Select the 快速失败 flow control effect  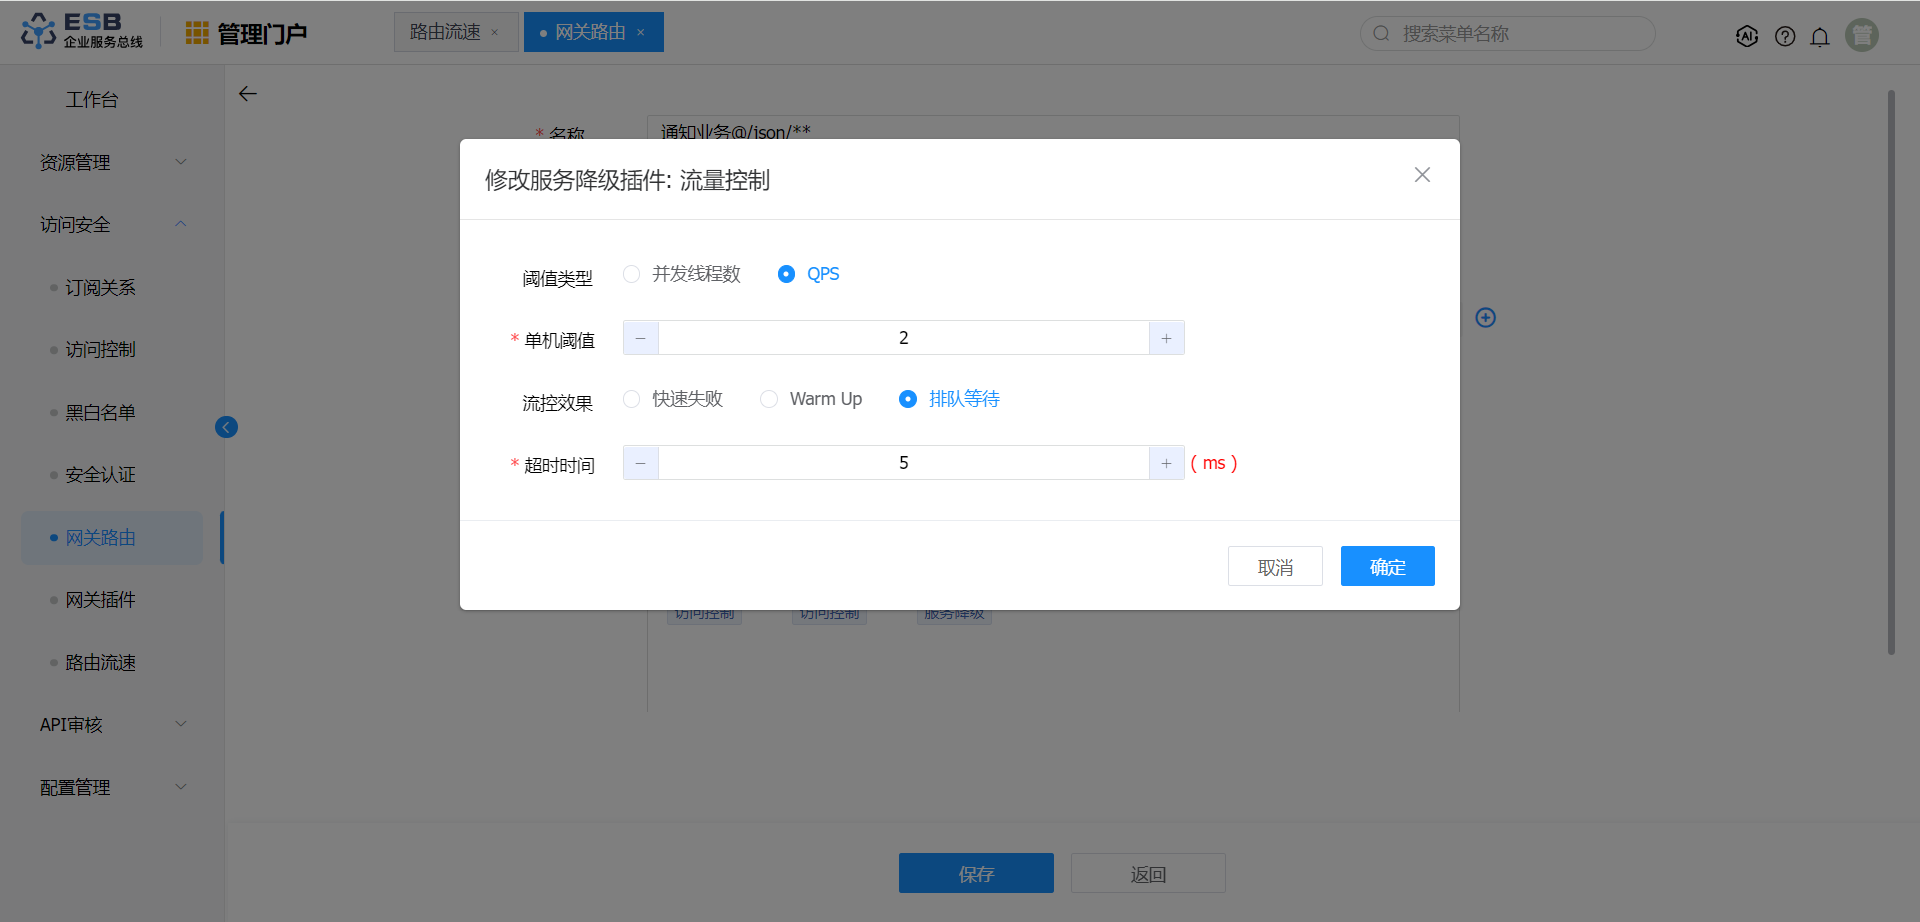pyautogui.click(x=632, y=399)
